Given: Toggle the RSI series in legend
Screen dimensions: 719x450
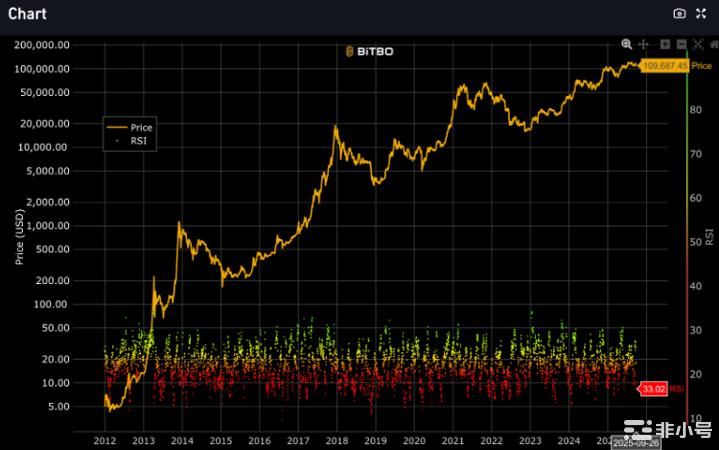Looking at the screenshot, I should pos(130,141).
